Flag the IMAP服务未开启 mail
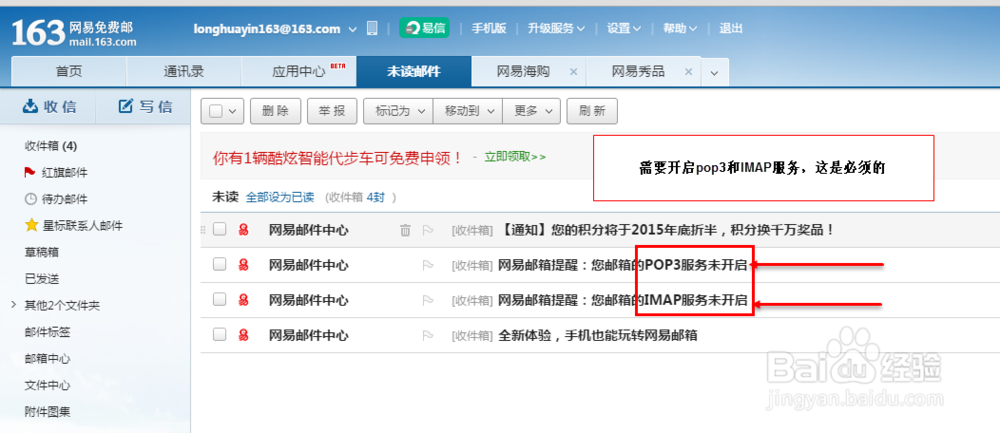The height and width of the screenshot is (433, 1000). (x=428, y=300)
